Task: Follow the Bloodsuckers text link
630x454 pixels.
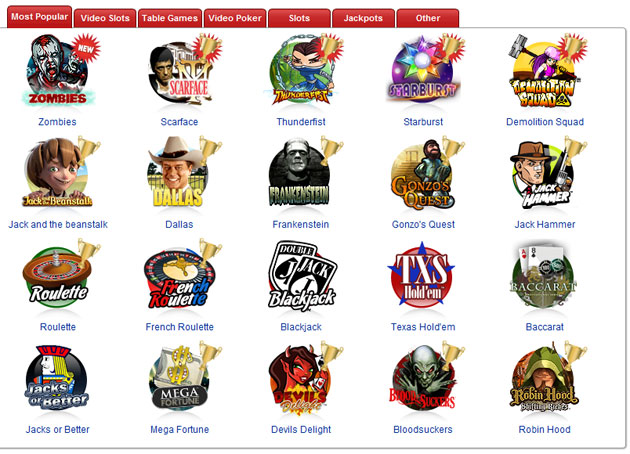Action: coord(423,429)
